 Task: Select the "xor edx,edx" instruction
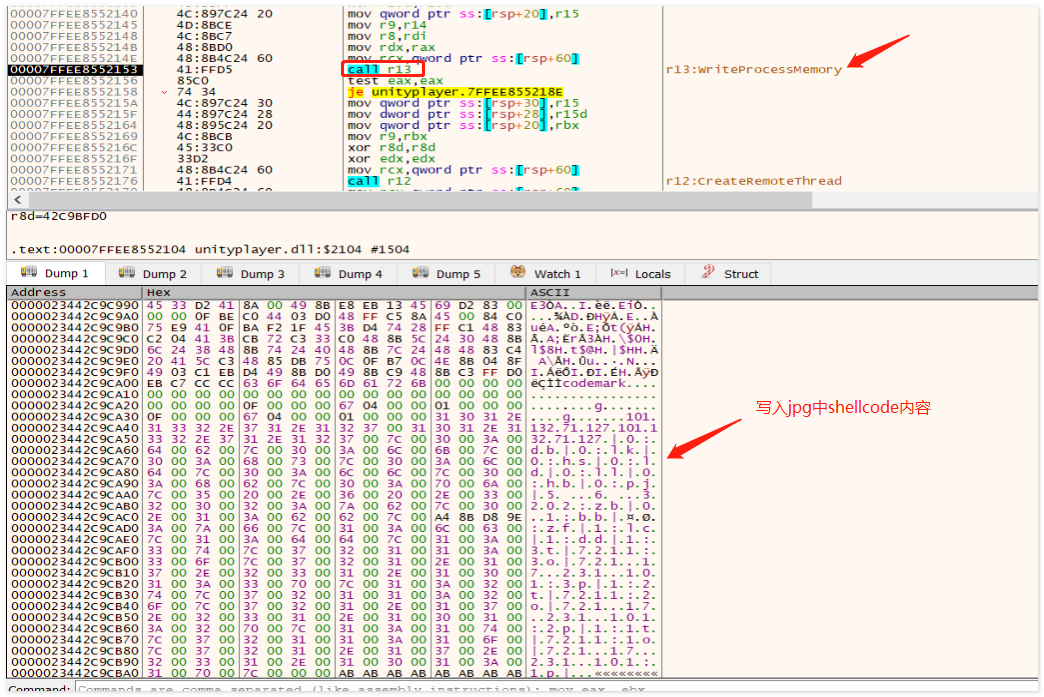click(x=392, y=158)
